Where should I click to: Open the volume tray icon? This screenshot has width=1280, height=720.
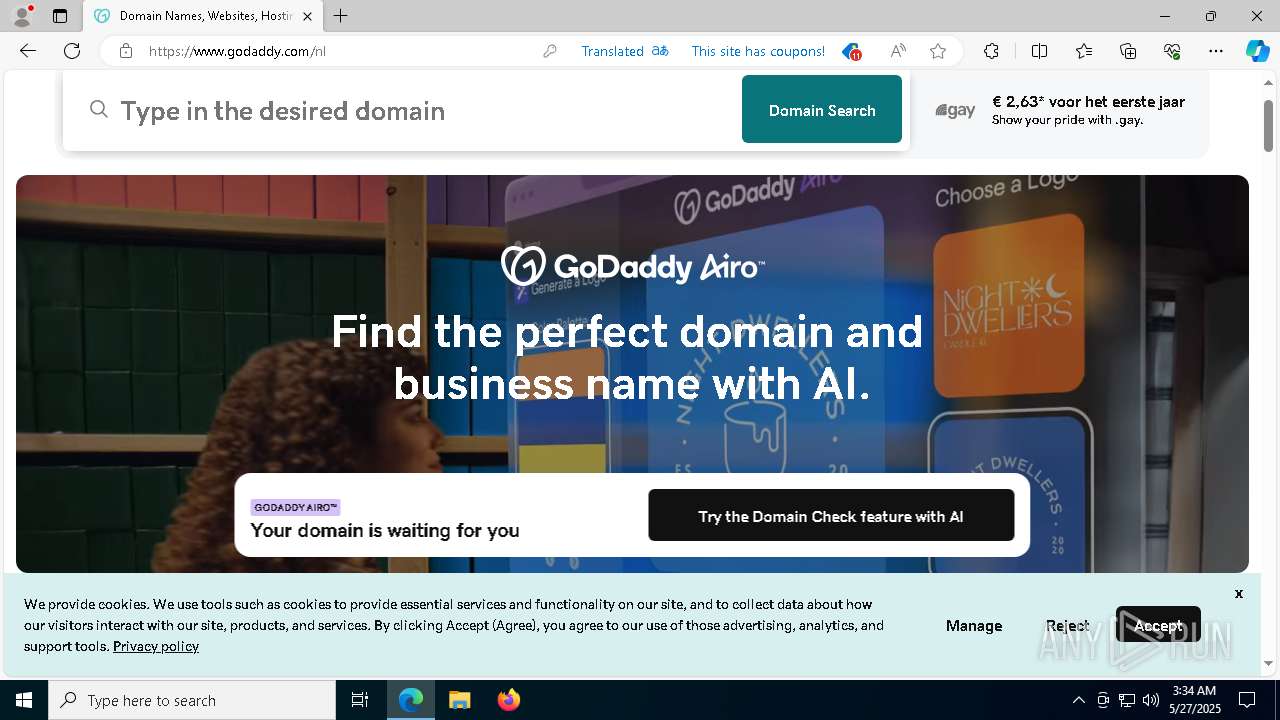[1151, 700]
